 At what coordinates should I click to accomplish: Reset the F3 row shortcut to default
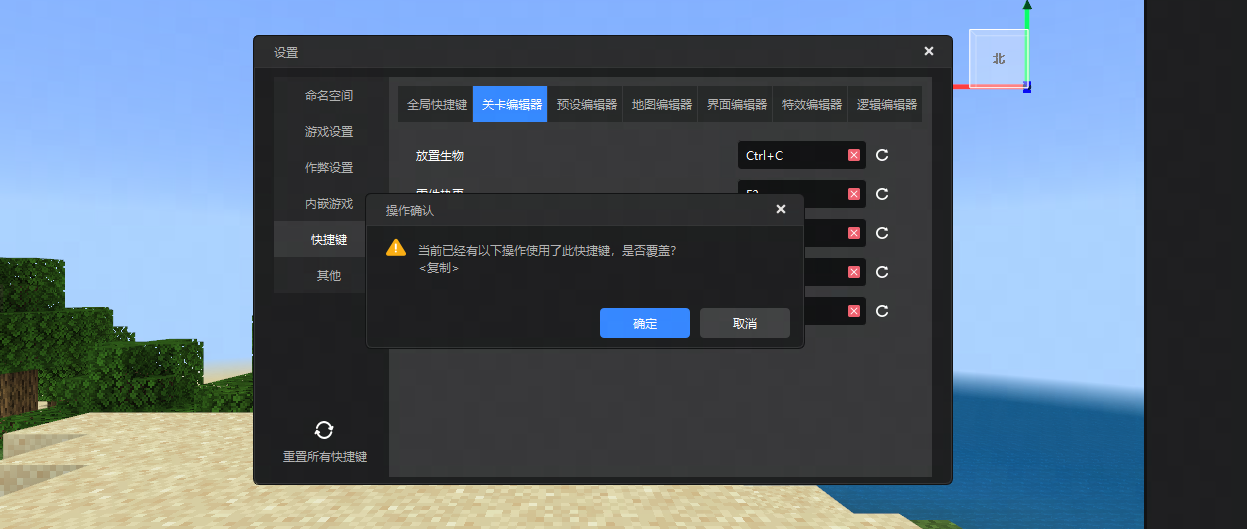pos(882,194)
